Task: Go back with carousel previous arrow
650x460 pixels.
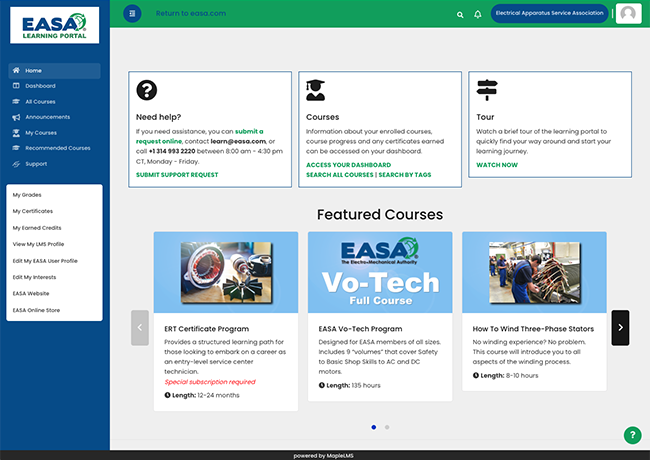Action: [140, 327]
